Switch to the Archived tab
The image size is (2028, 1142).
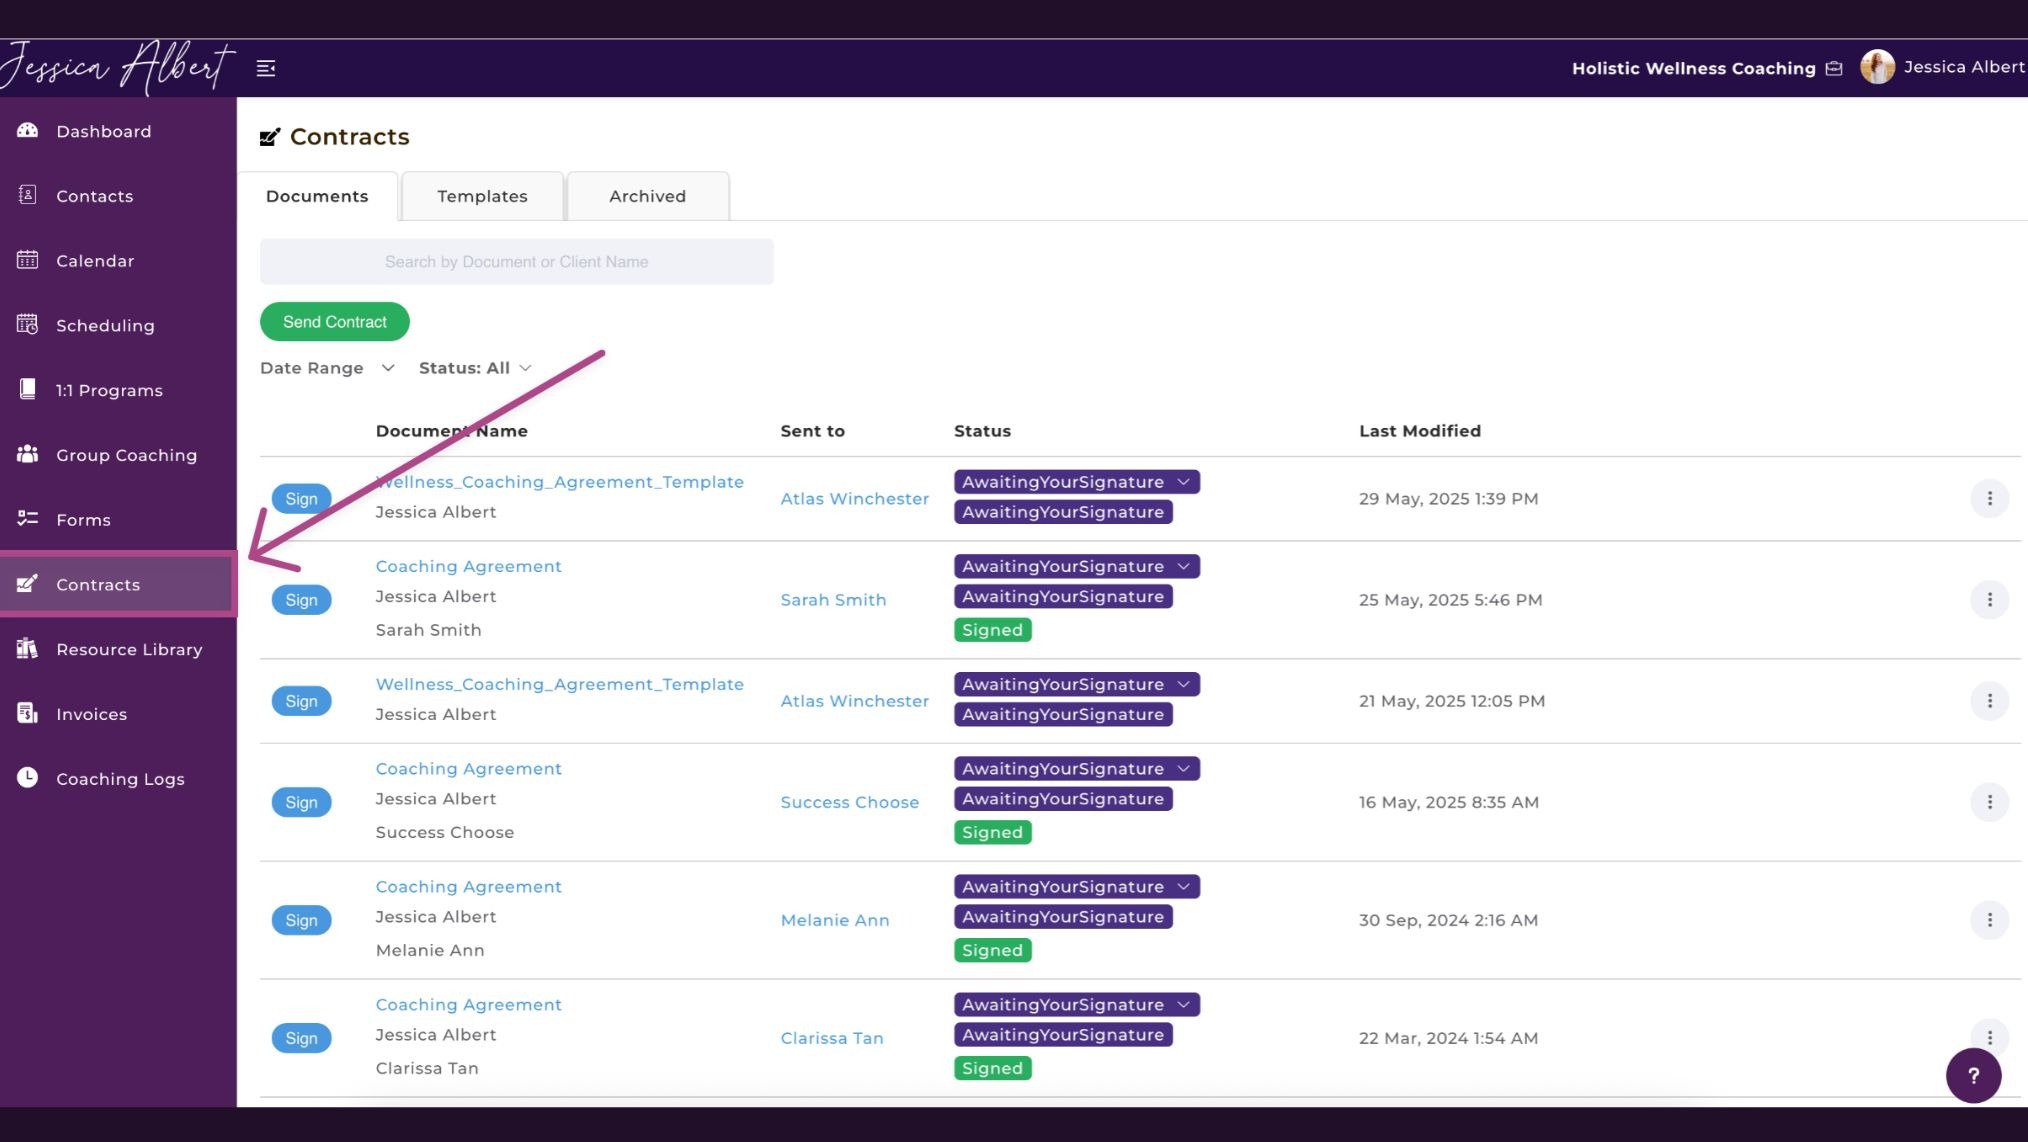[647, 196]
